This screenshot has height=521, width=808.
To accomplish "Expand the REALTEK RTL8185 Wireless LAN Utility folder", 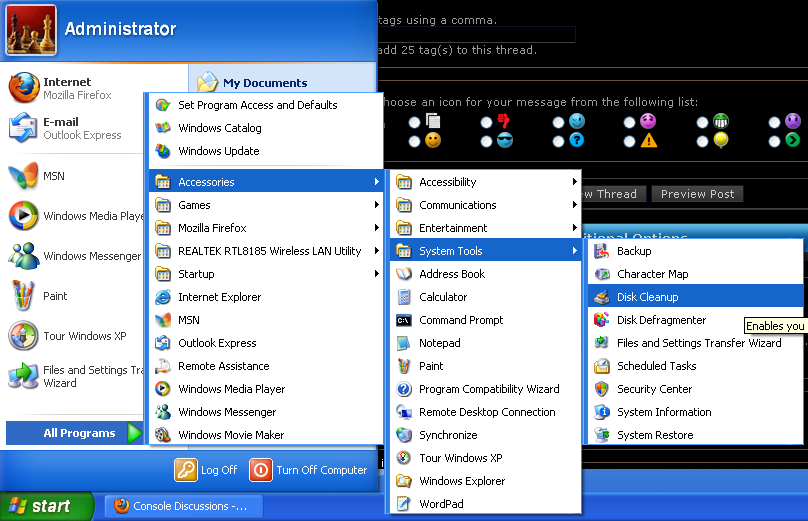I will [x=266, y=251].
